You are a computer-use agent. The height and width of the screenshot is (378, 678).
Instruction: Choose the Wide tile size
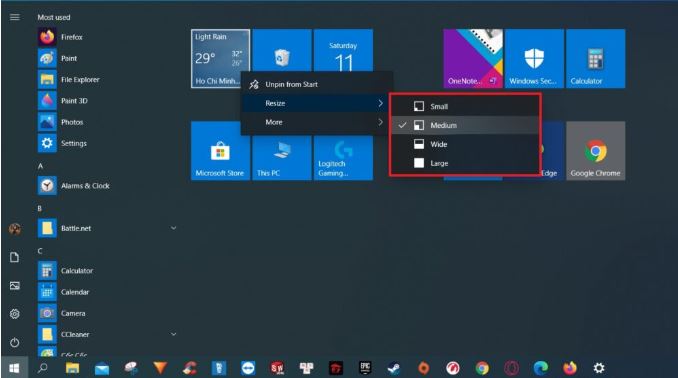click(465, 144)
